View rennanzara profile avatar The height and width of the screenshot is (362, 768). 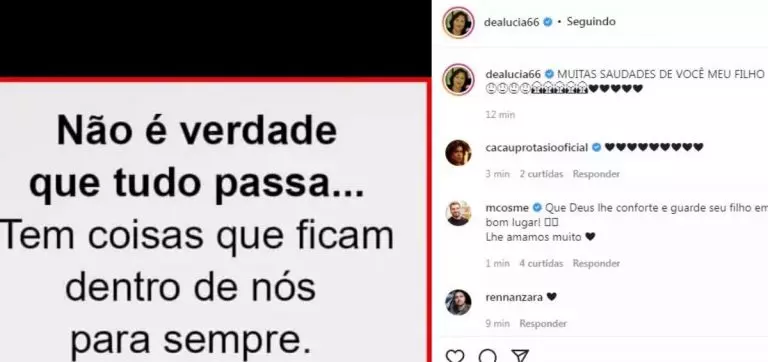pos(458,302)
